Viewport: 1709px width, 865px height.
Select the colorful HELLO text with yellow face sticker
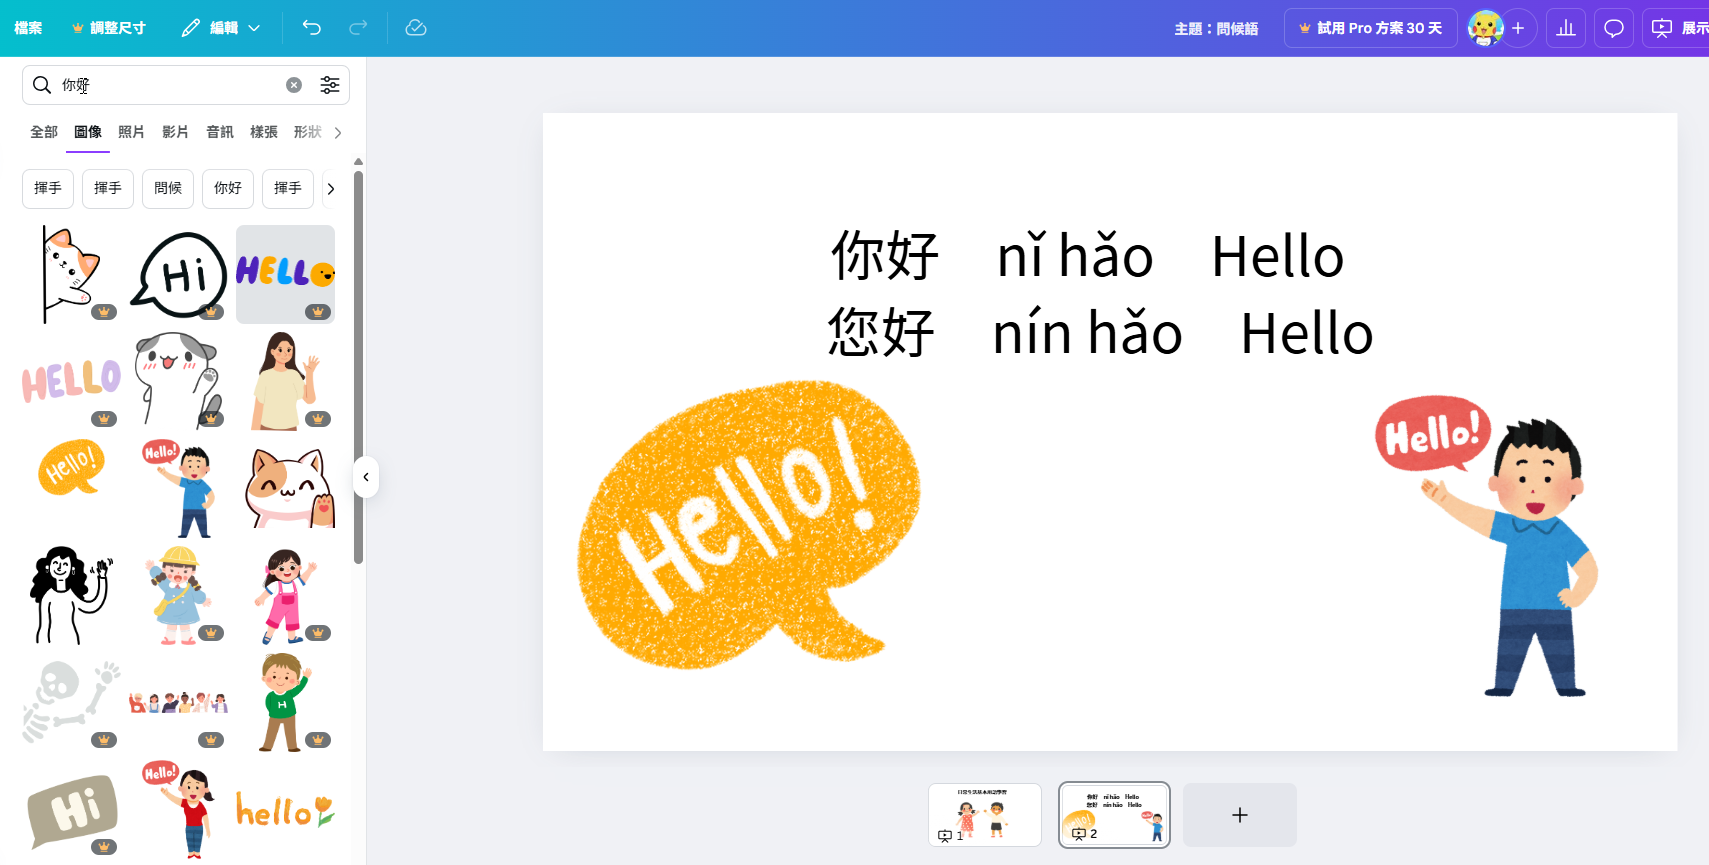285,274
